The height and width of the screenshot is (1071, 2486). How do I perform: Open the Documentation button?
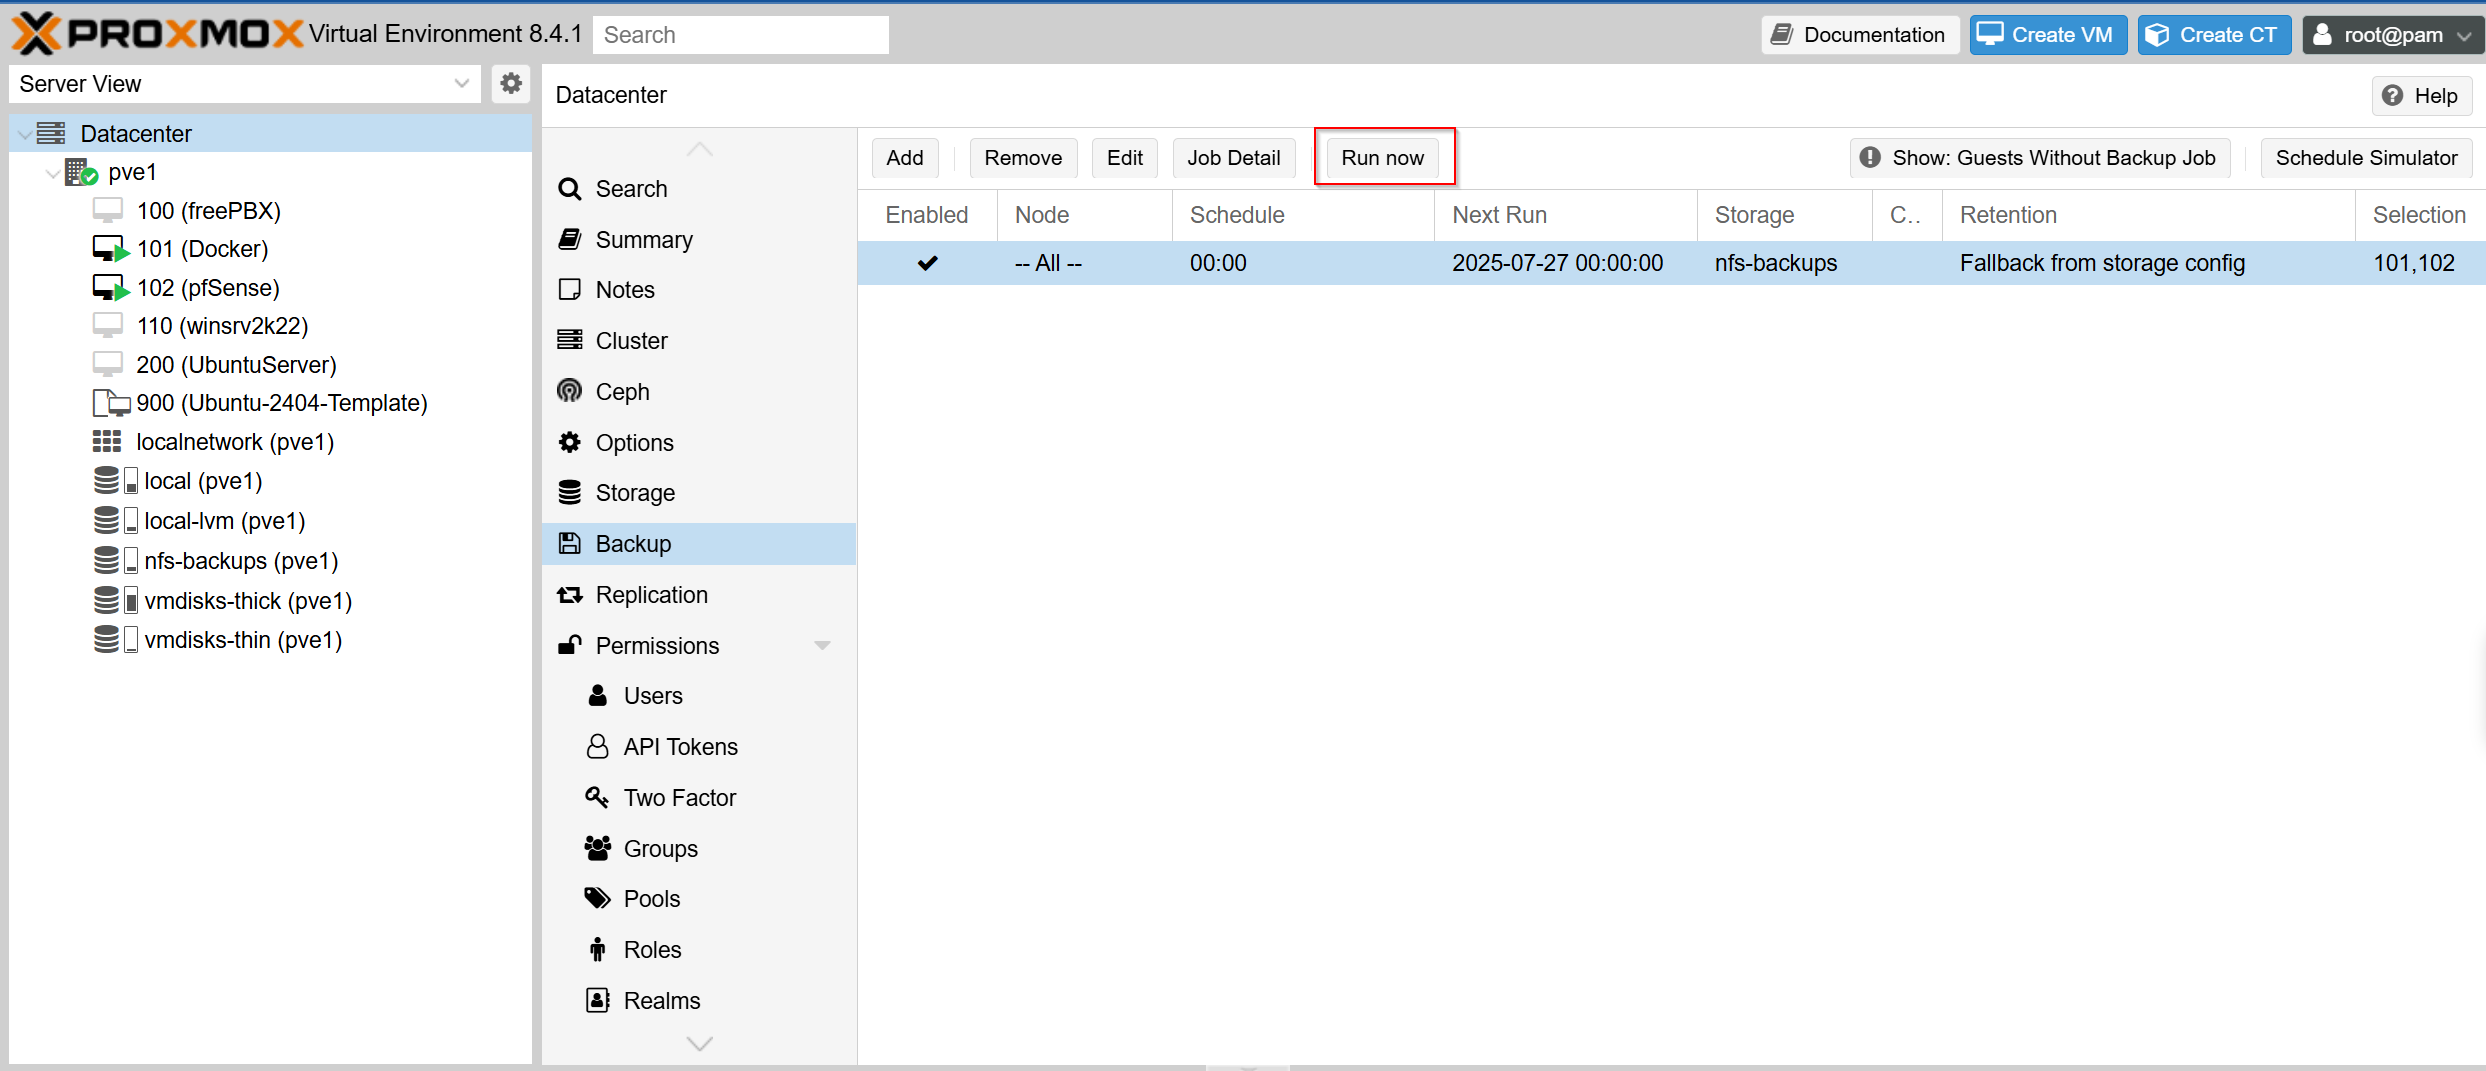tap(1860, 35)
